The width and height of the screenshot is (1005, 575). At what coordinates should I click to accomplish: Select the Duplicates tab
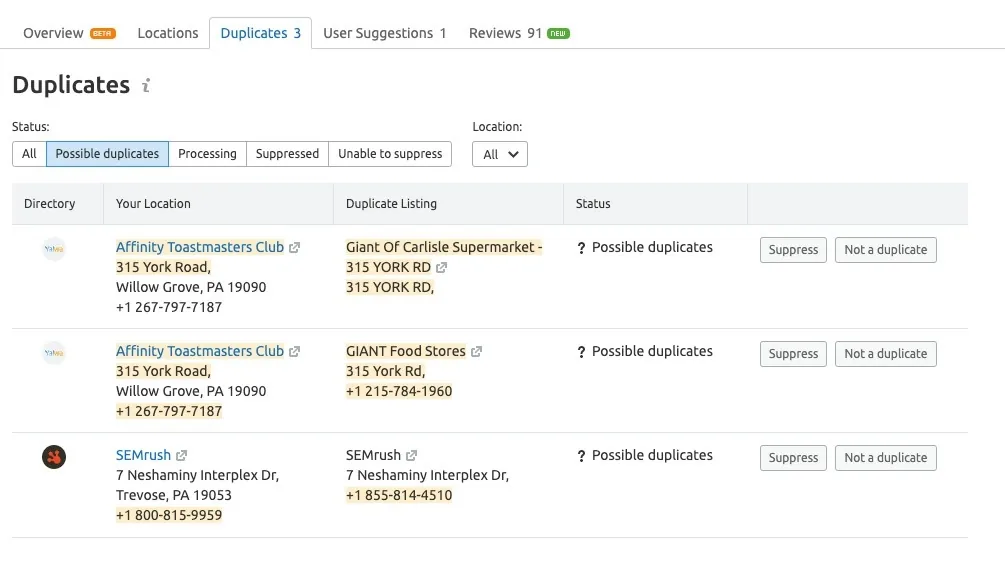pyautogui.click(x=260, y=33)
